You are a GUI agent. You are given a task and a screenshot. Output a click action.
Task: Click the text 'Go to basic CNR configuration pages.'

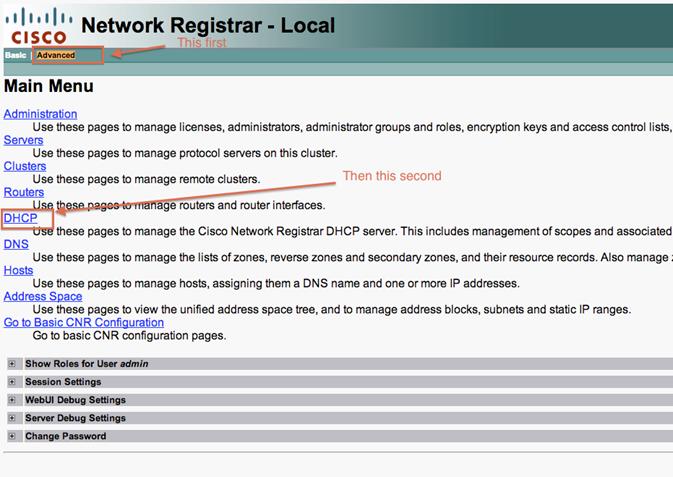coord(129,335)
